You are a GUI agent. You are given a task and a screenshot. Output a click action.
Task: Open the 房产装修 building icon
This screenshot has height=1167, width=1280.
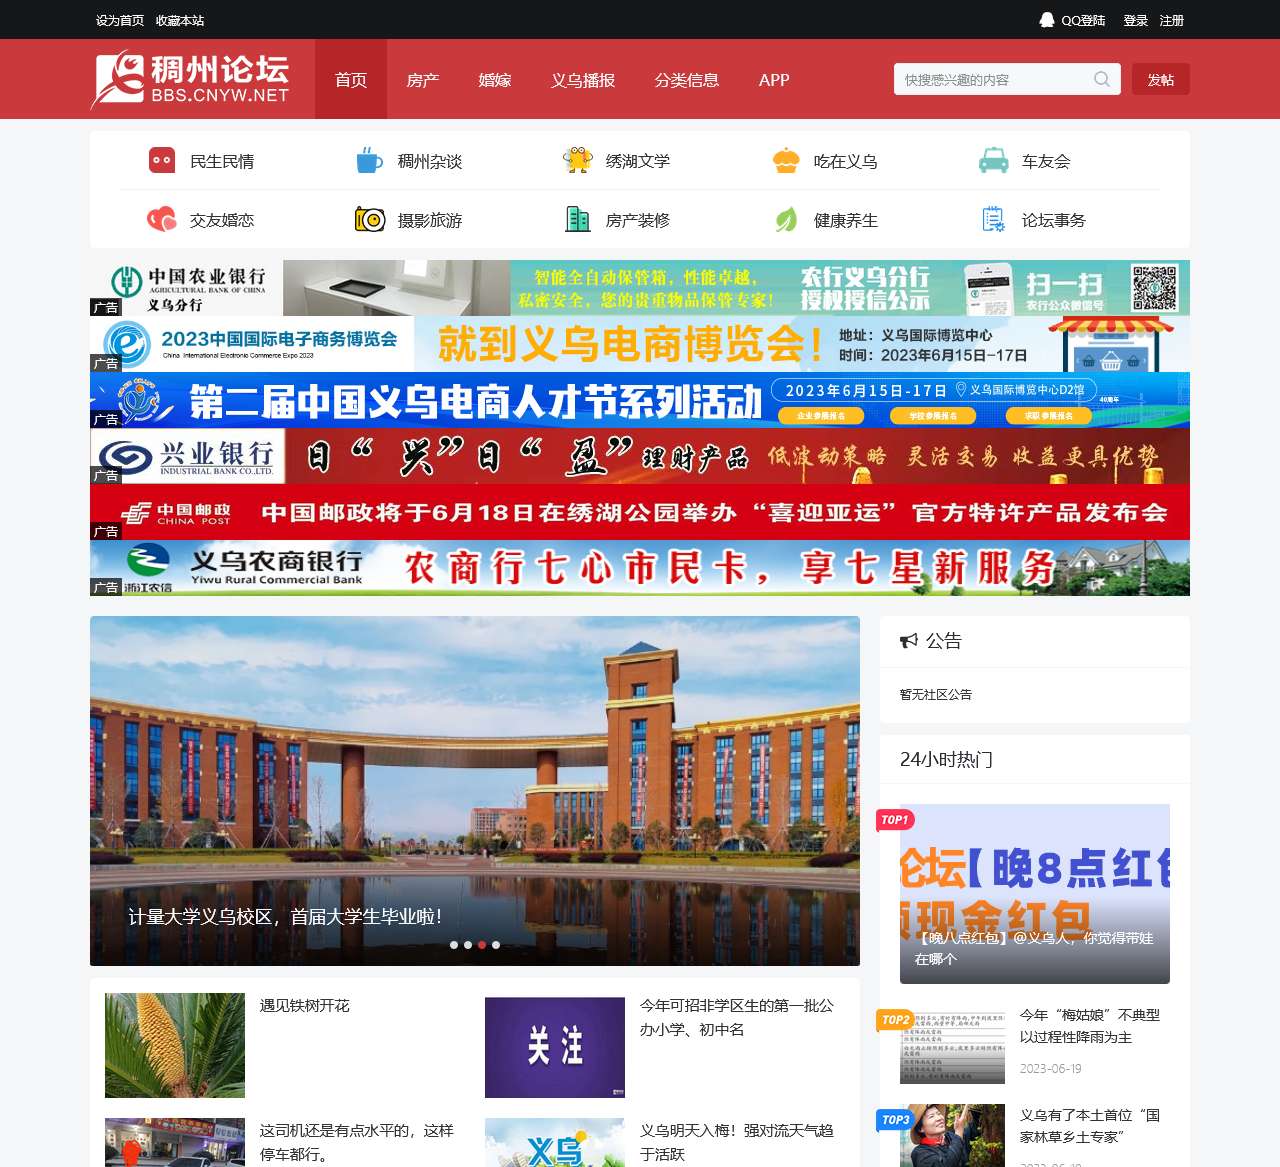578,220
